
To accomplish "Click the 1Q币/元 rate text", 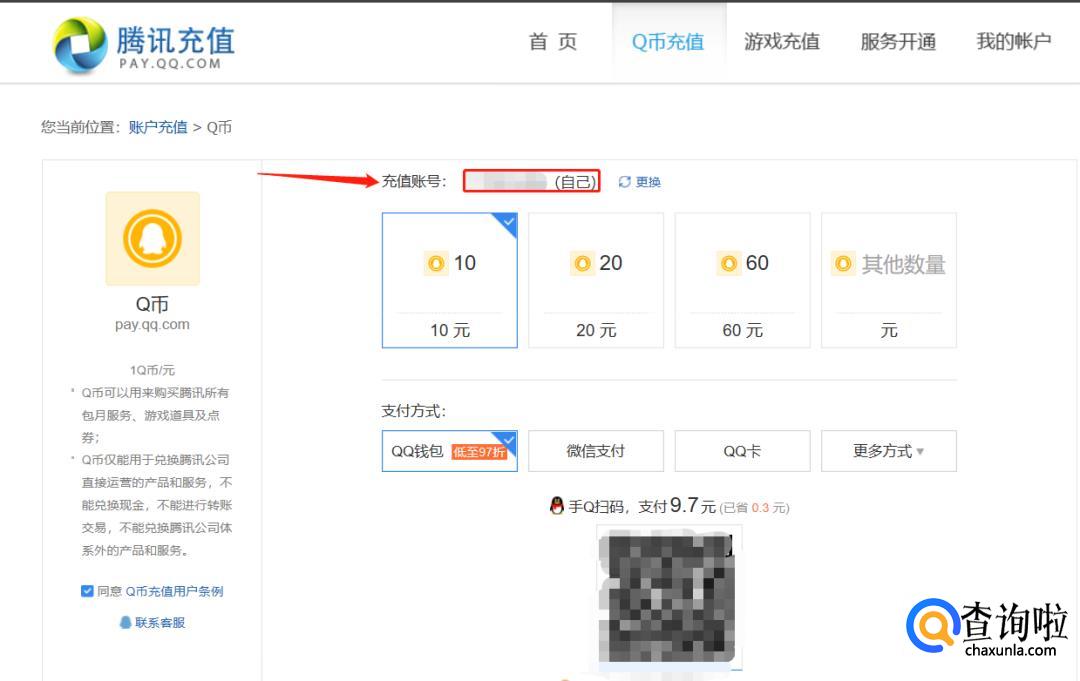I will point(152,370).
